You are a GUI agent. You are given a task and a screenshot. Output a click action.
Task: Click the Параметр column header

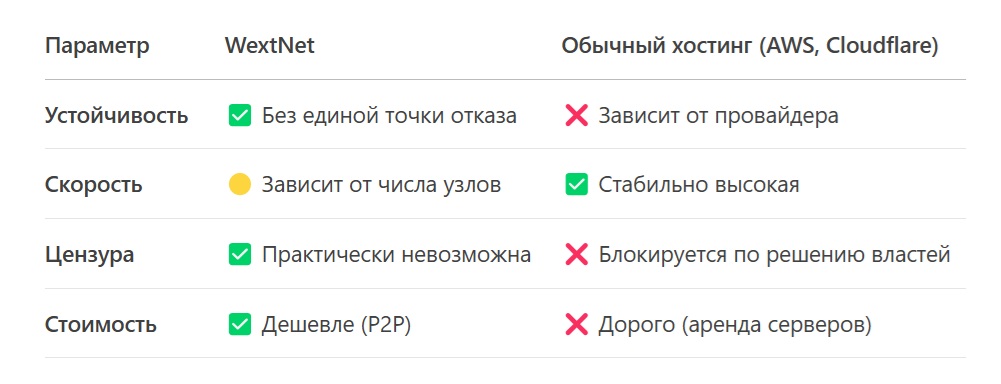click(x=97, y=47)
